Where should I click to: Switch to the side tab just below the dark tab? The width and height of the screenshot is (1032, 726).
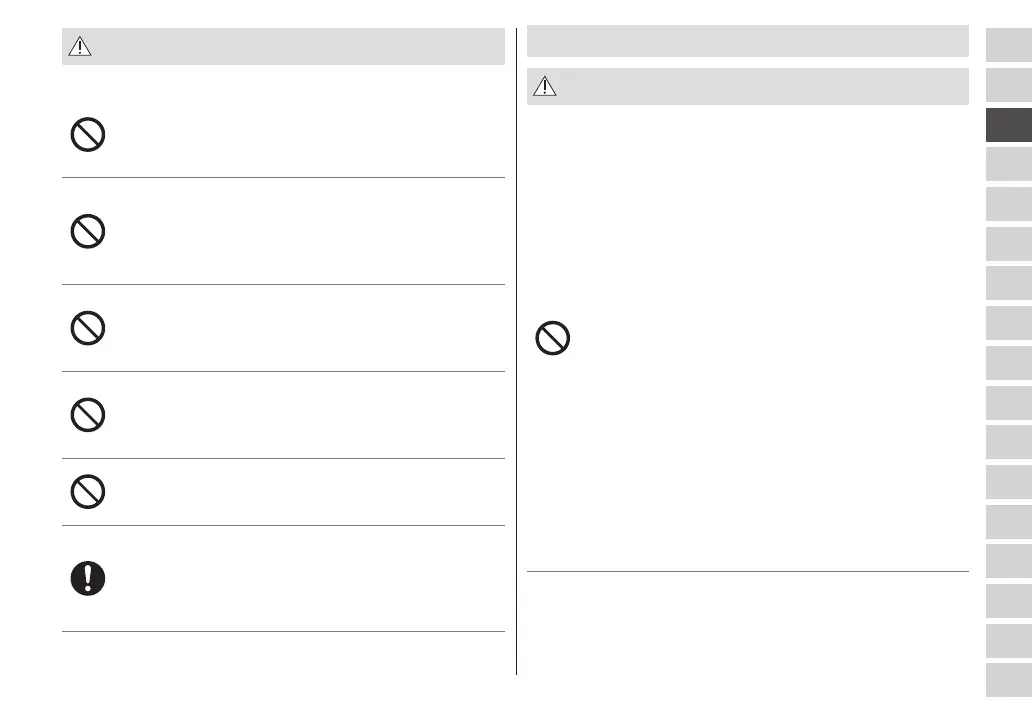pyautogui.click(x=1008, y=163)
